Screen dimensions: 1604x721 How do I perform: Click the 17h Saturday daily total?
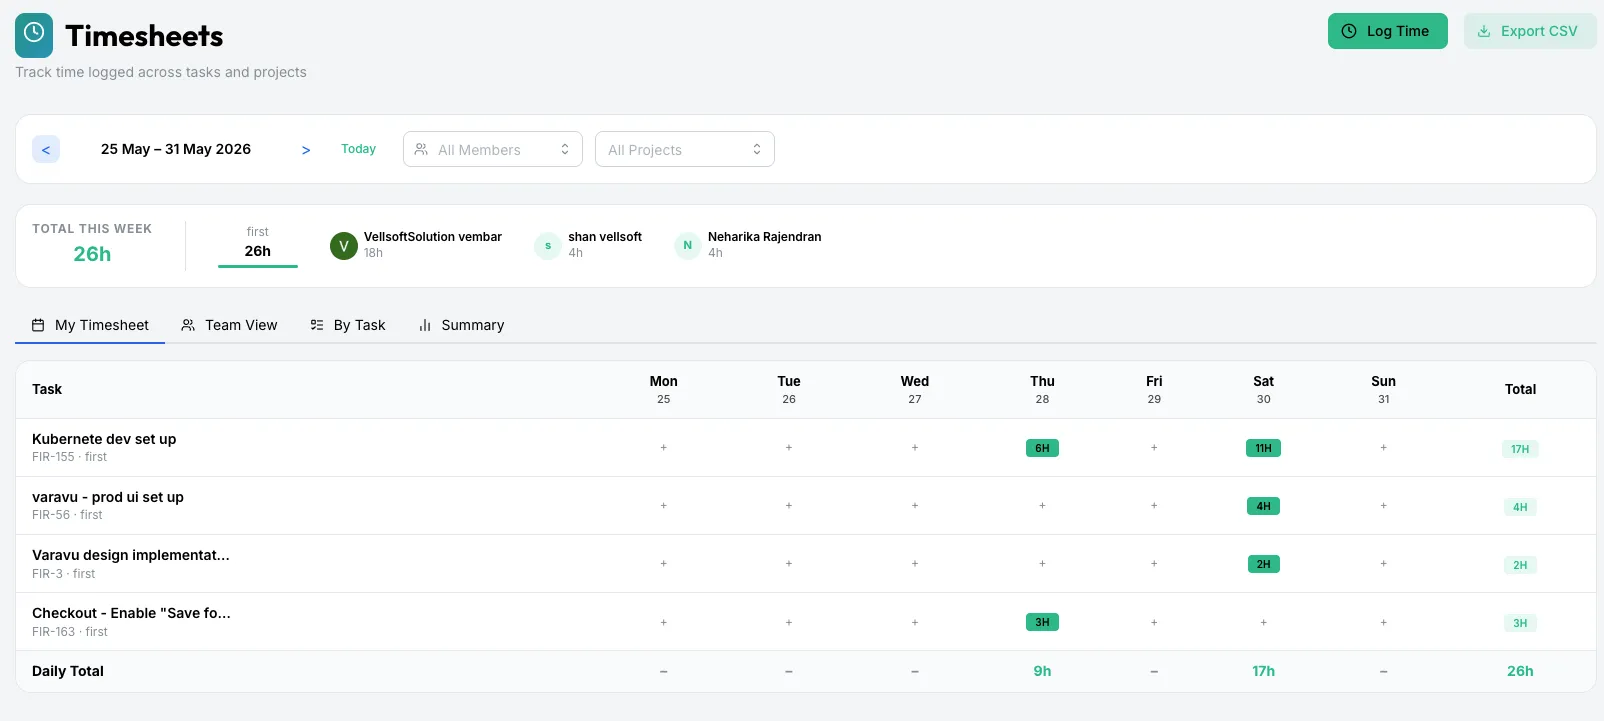(1264, 671)
